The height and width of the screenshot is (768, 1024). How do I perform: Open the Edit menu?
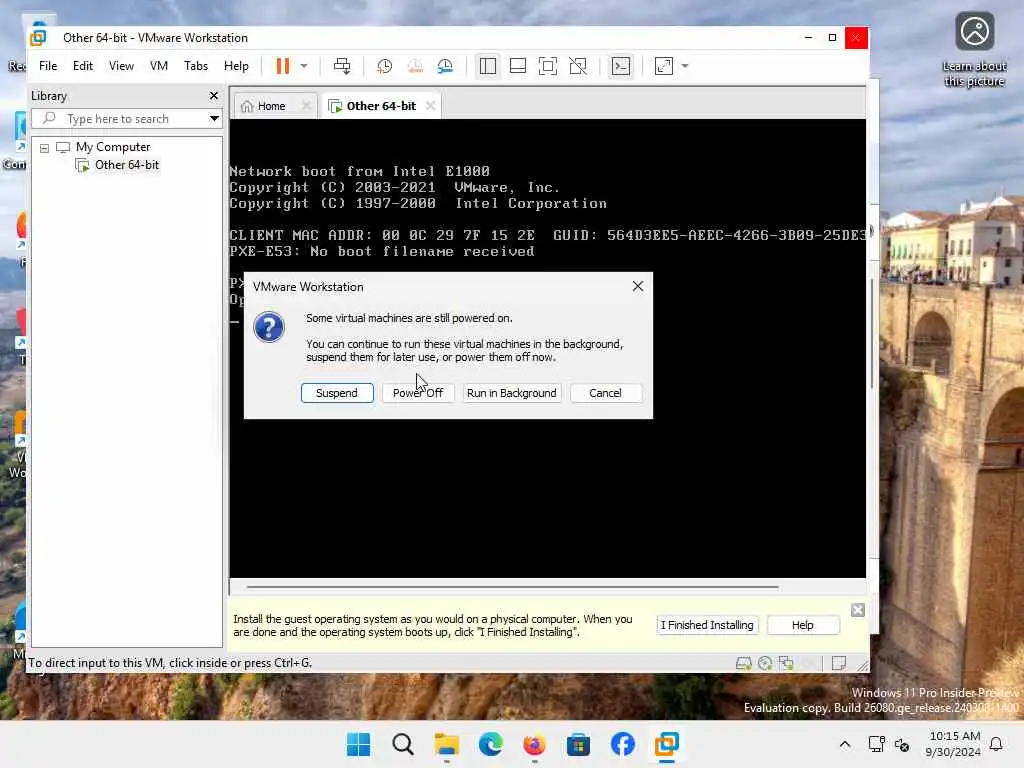click(83, 66)
